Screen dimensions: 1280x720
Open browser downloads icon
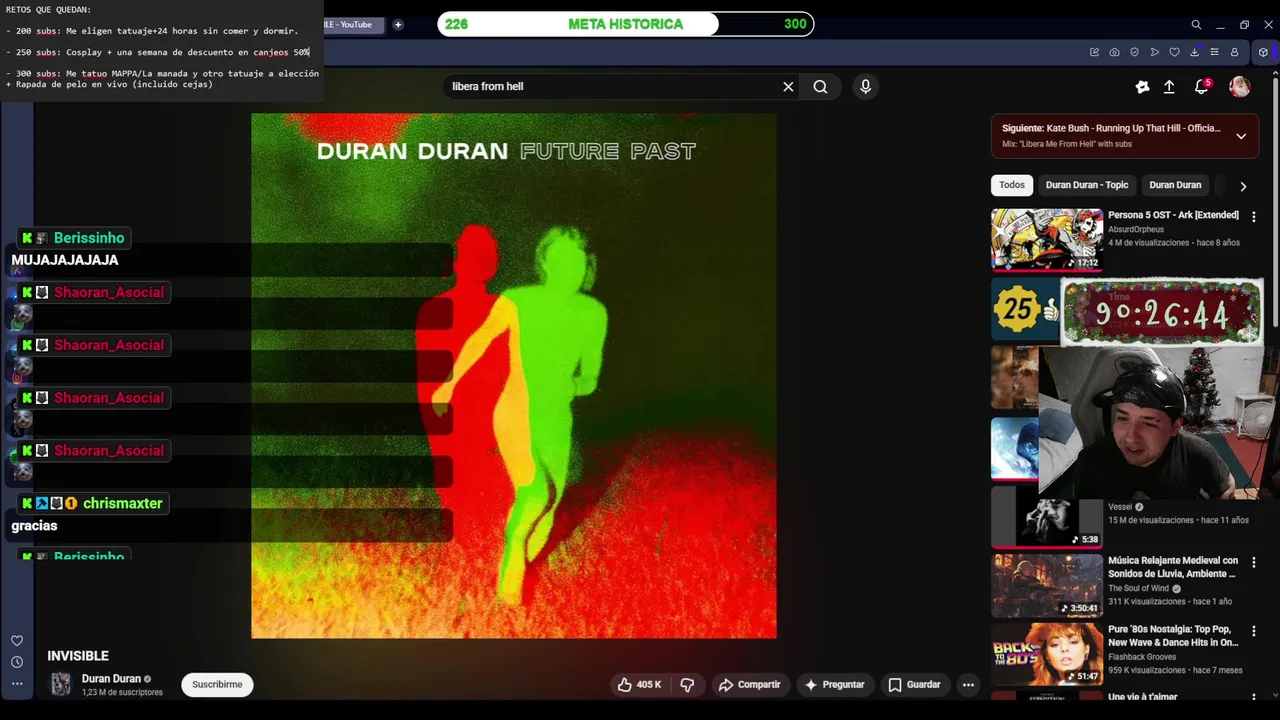tap(1194, 52)
